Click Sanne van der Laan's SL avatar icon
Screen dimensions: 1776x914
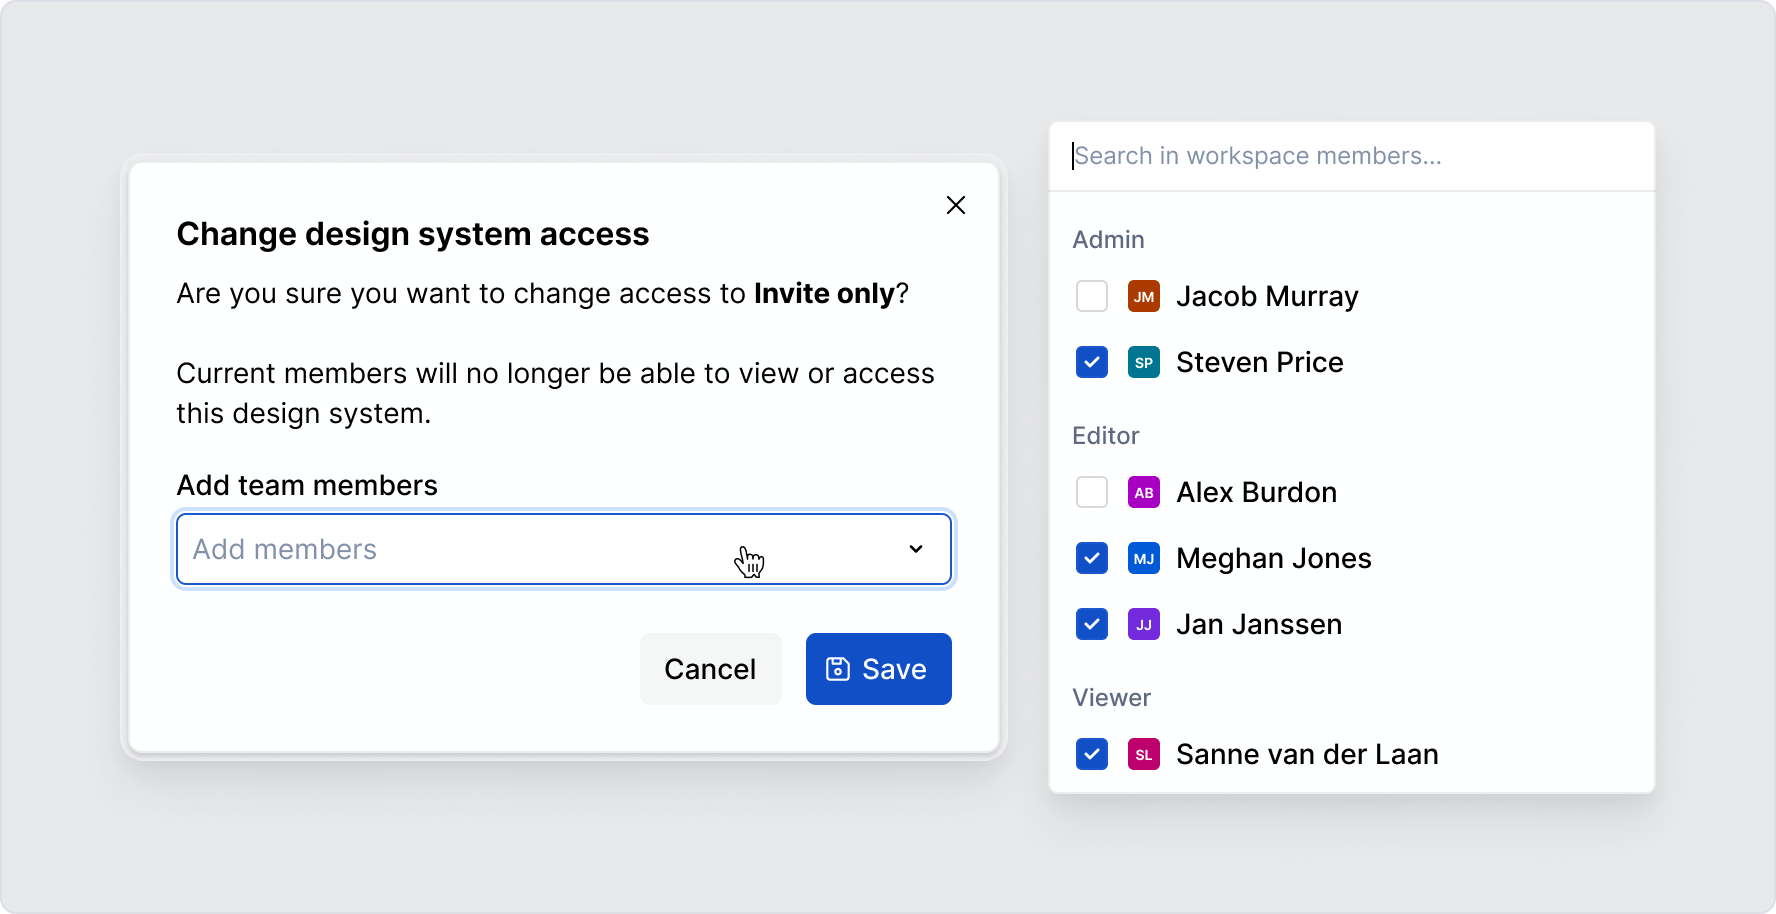pyautogui.click(x=1143, y=754)
